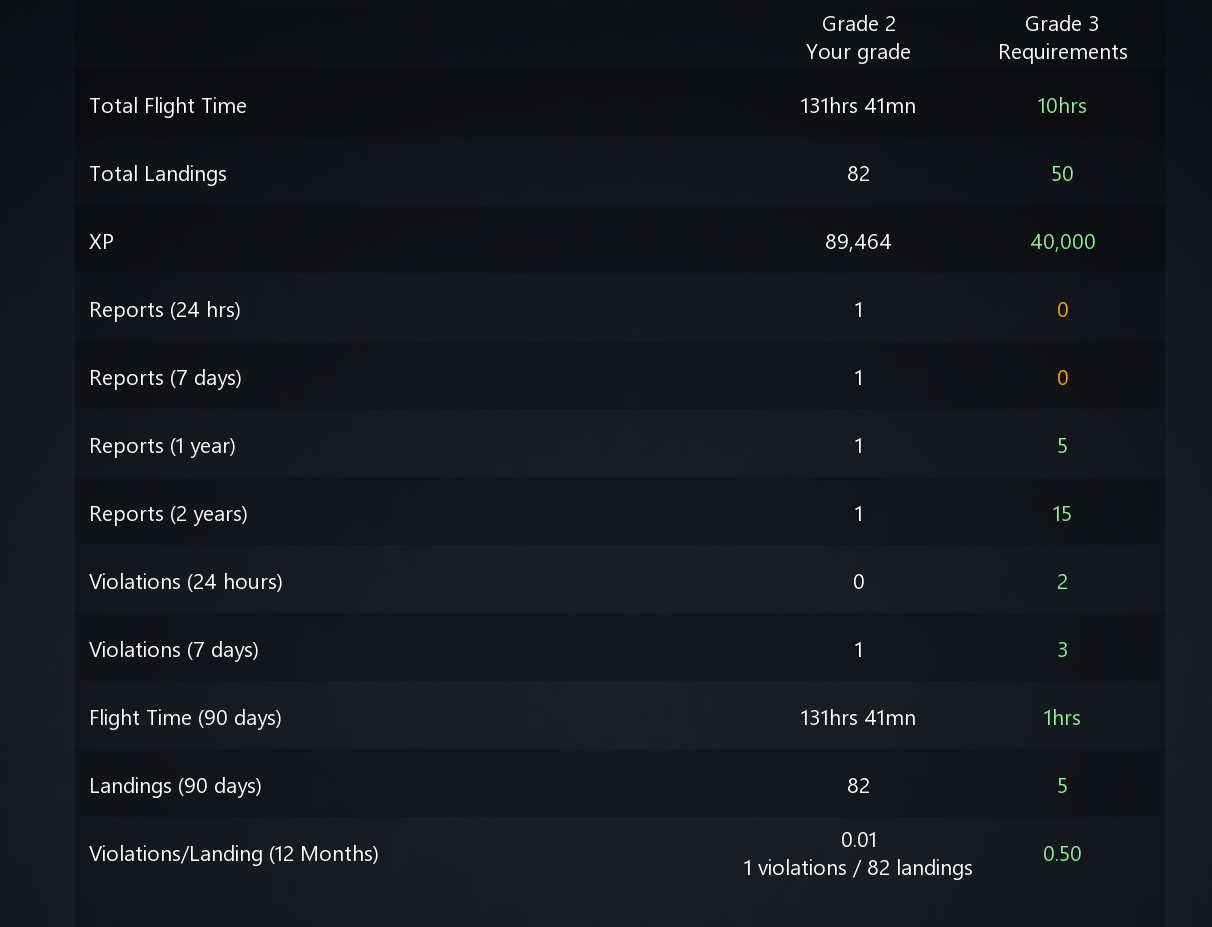Select the Reports (1 year) label

pos(162,446)
